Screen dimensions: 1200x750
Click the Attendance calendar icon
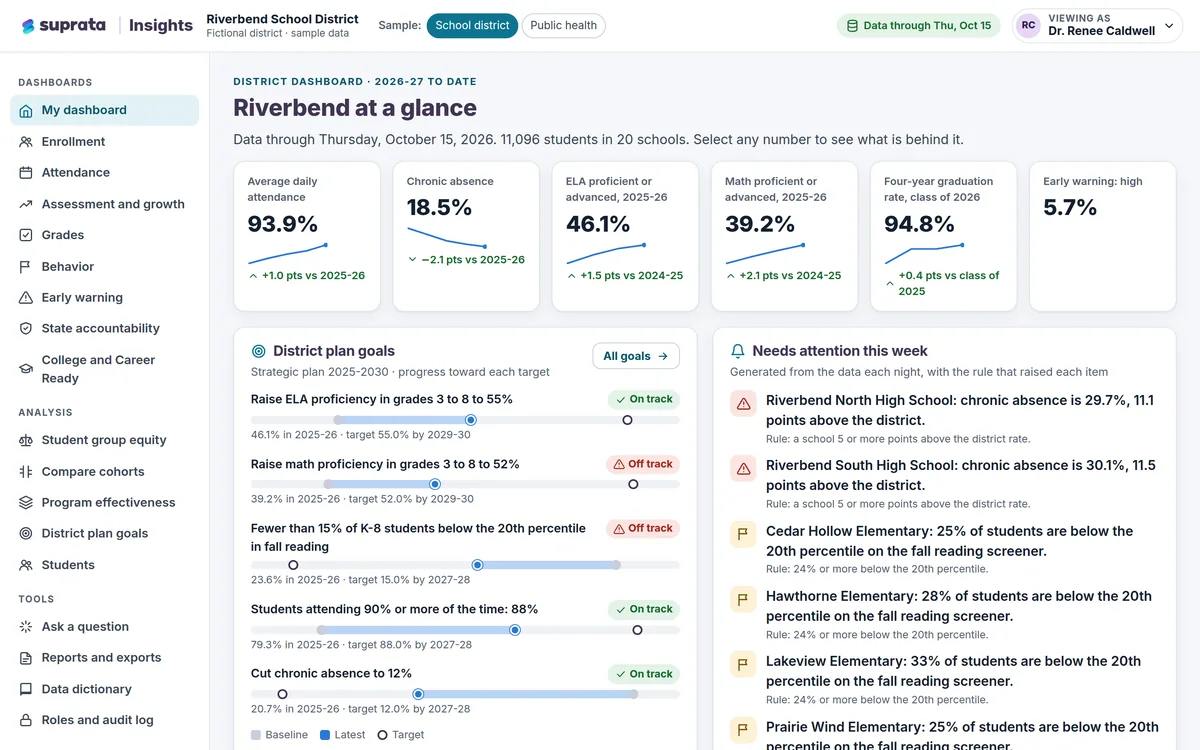pyautogui.click(x=26, y=173)
